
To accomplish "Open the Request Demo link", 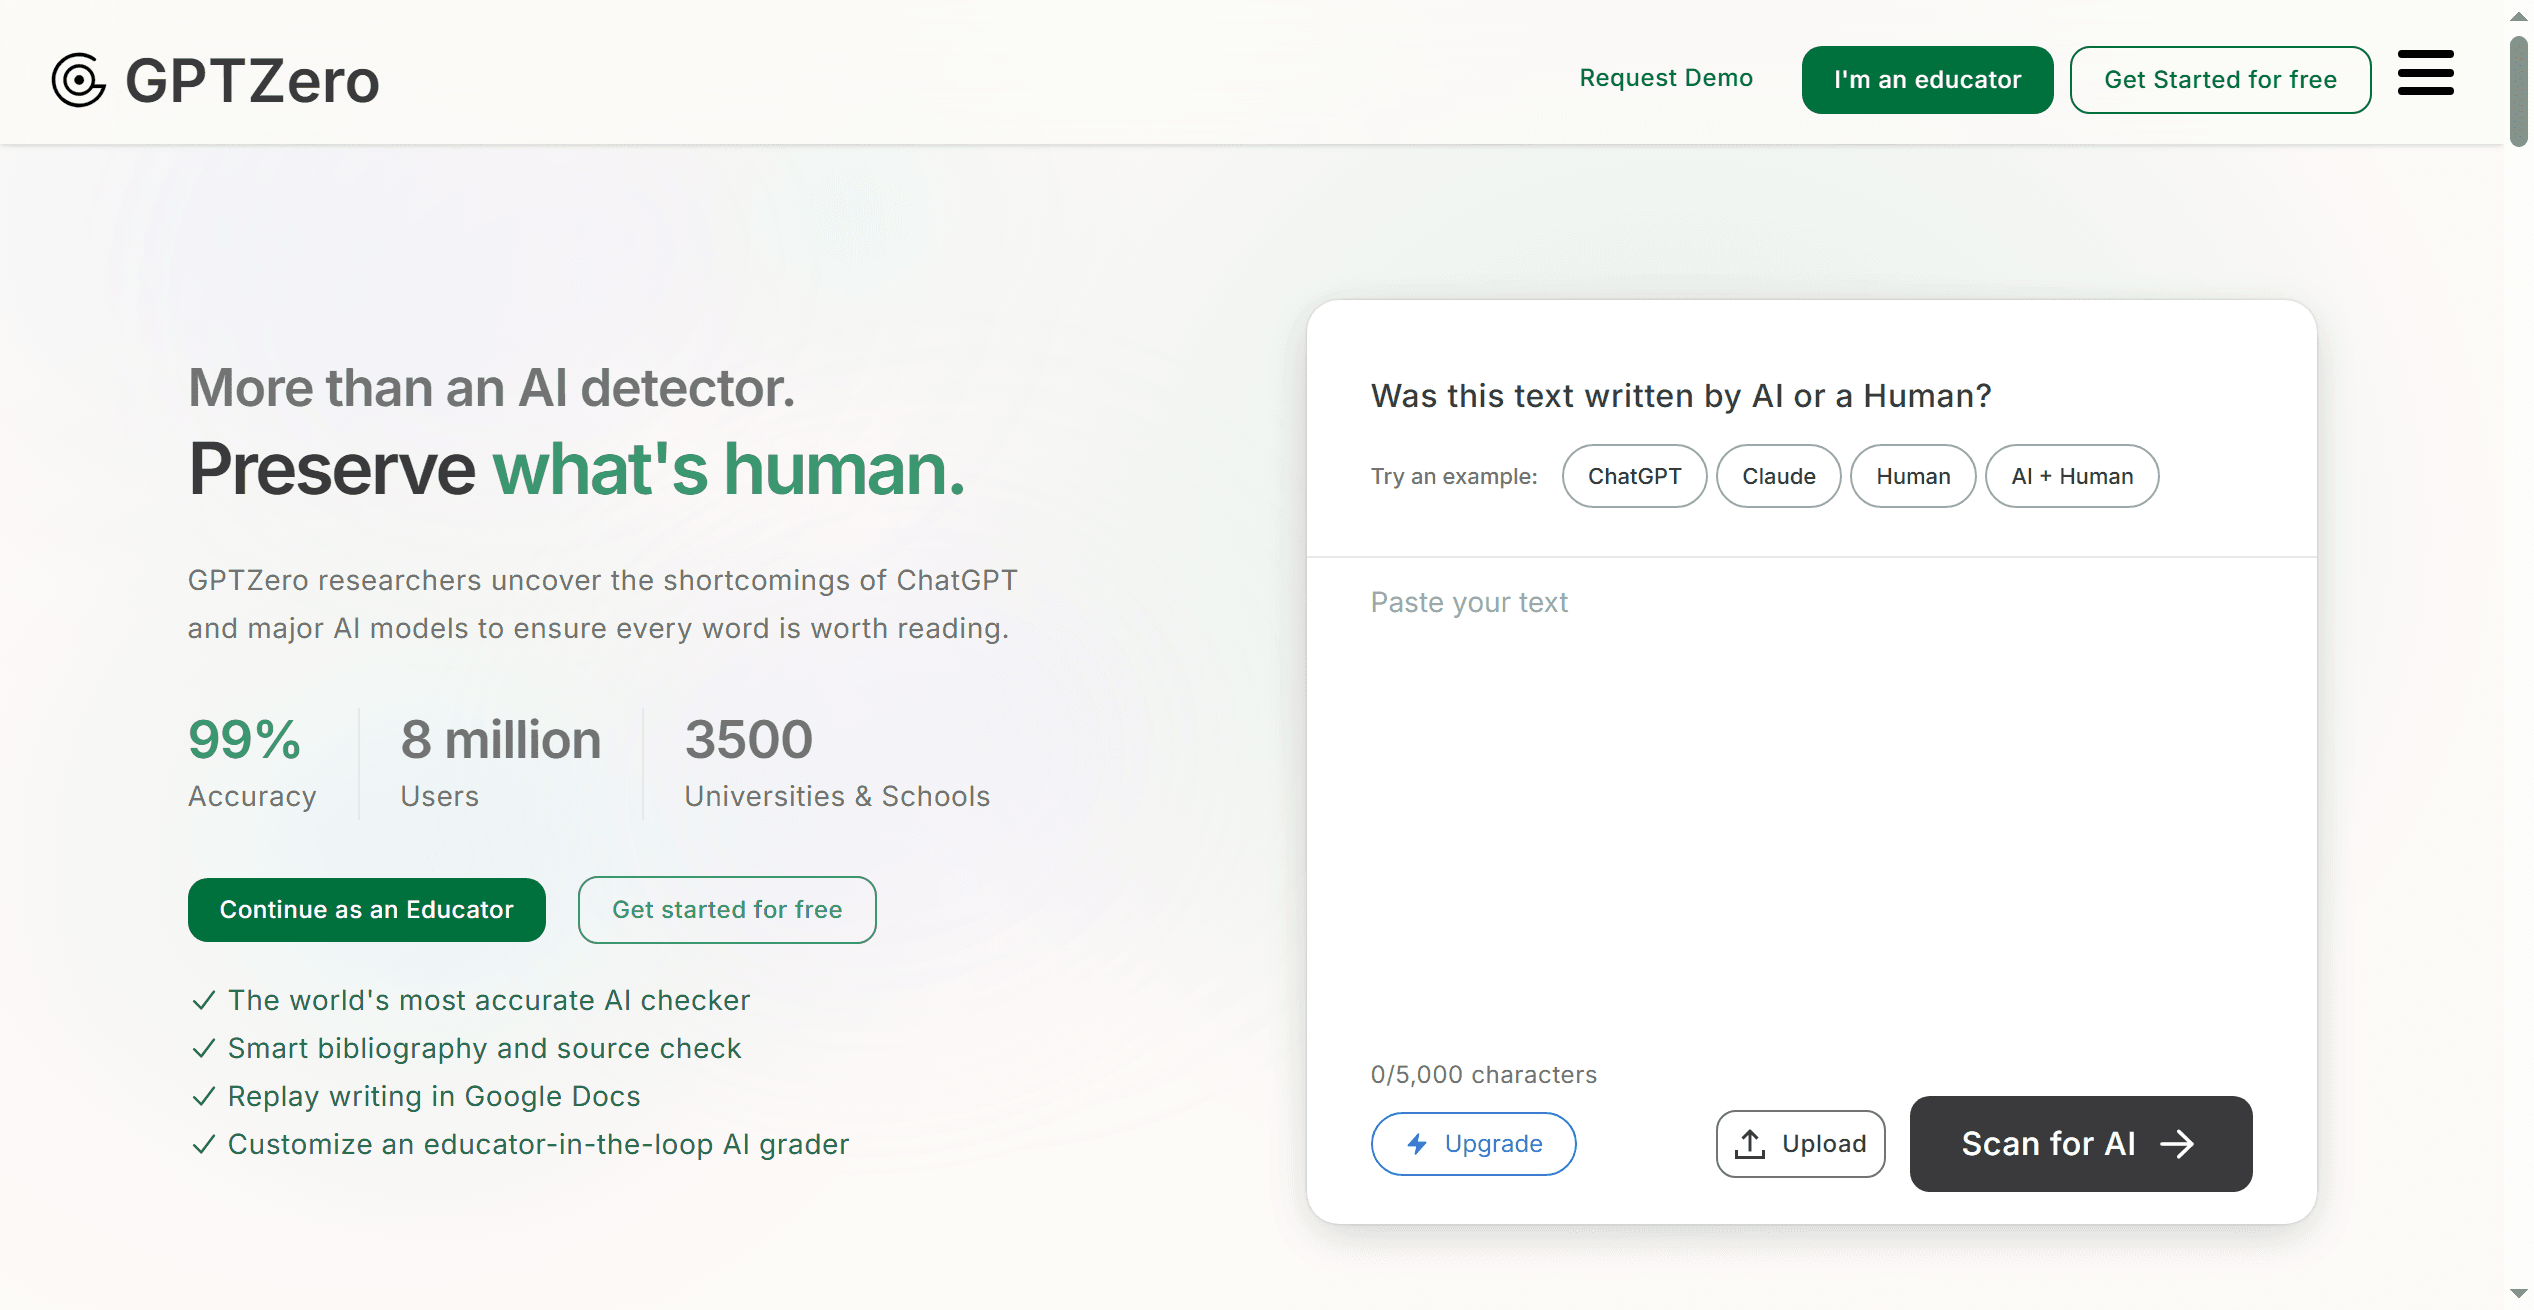I will [1666, 78].
